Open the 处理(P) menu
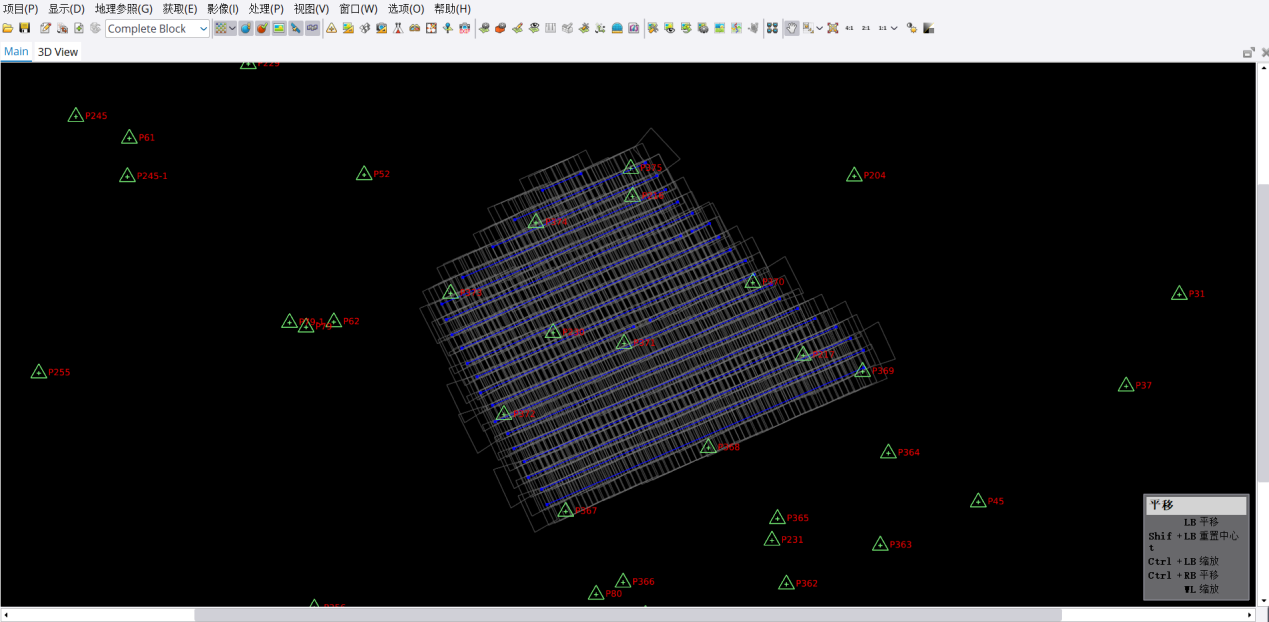The width and height of the screenshot is (1269, 622). pos(266,9)
